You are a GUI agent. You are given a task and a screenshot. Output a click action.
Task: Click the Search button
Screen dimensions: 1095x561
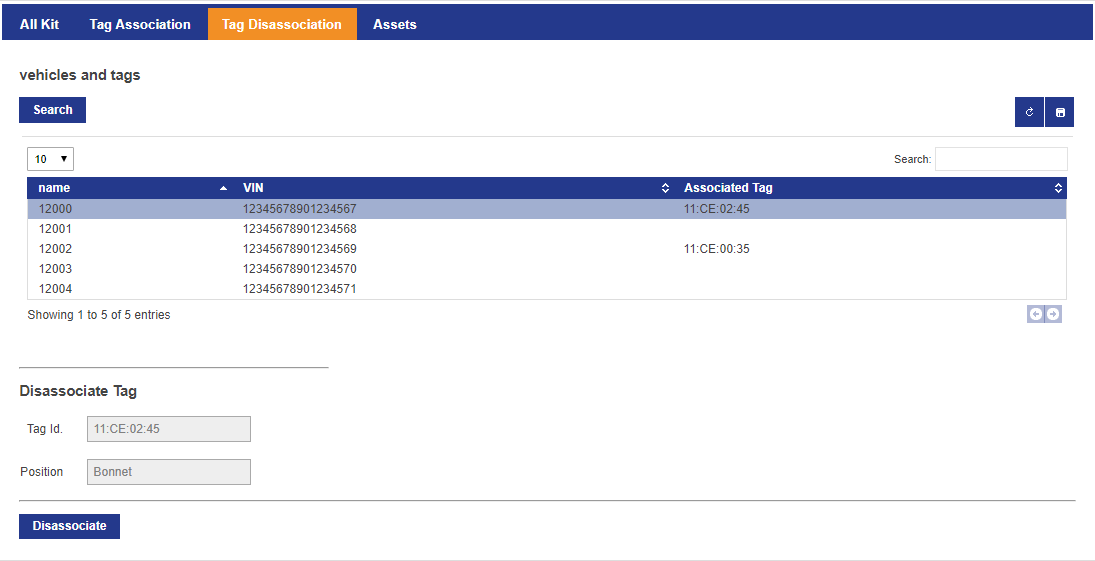(52, 110)
